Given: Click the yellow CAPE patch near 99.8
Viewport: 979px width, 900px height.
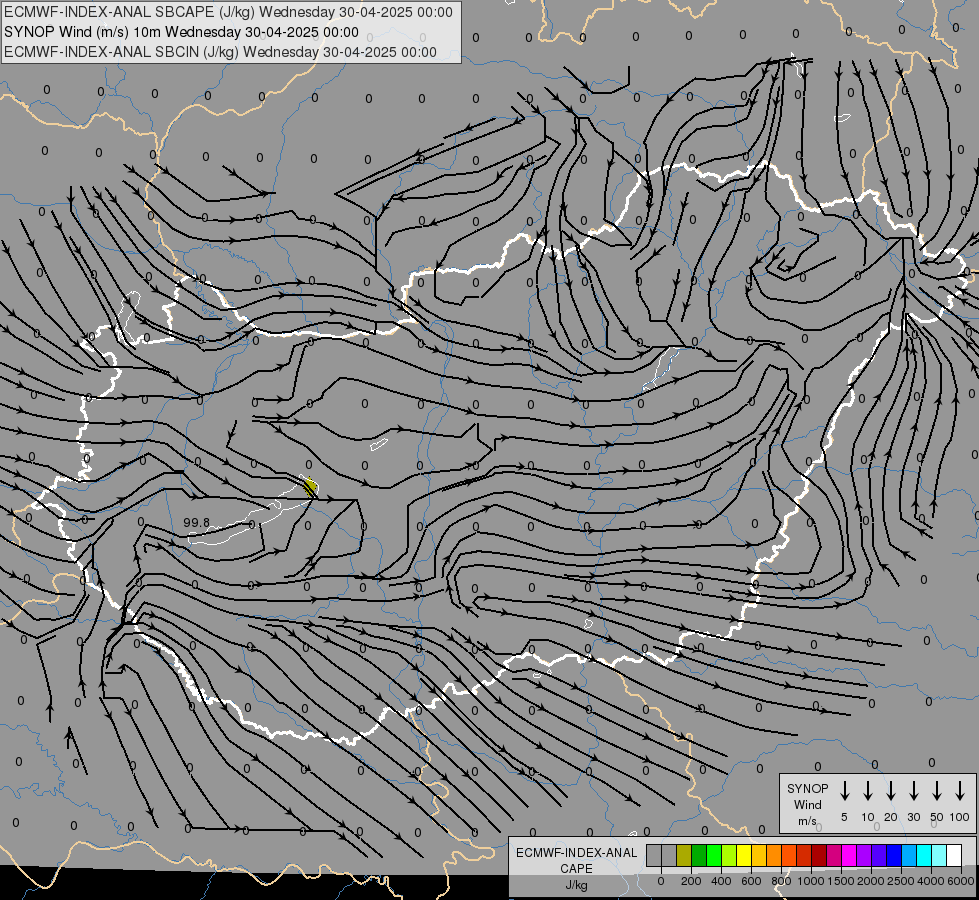Looking at the screenshot, I should (310, 487).
